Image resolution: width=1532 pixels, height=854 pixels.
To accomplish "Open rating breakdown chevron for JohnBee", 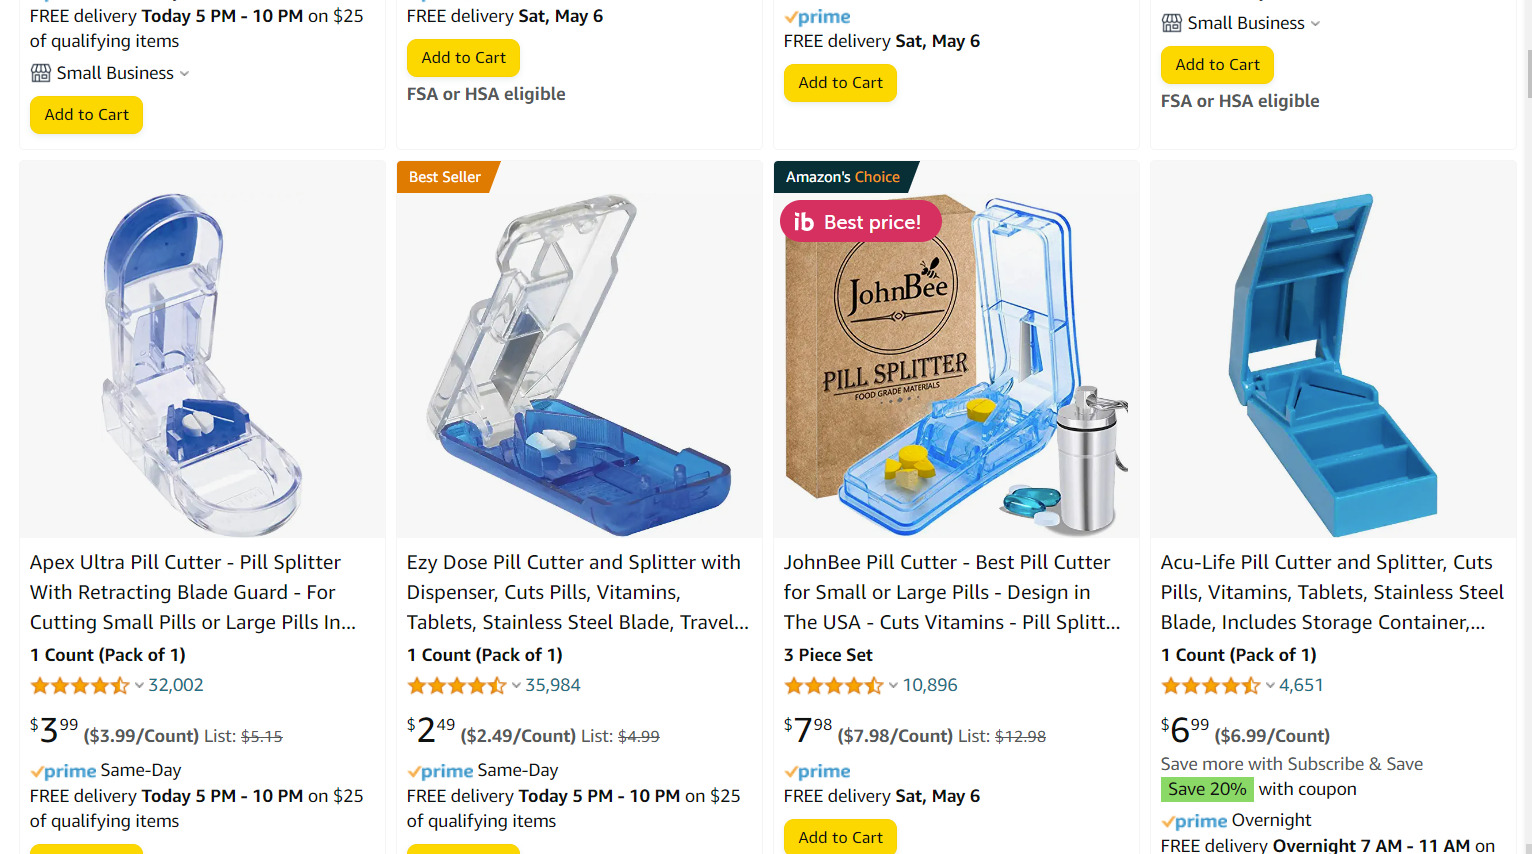I will point(893,686).
